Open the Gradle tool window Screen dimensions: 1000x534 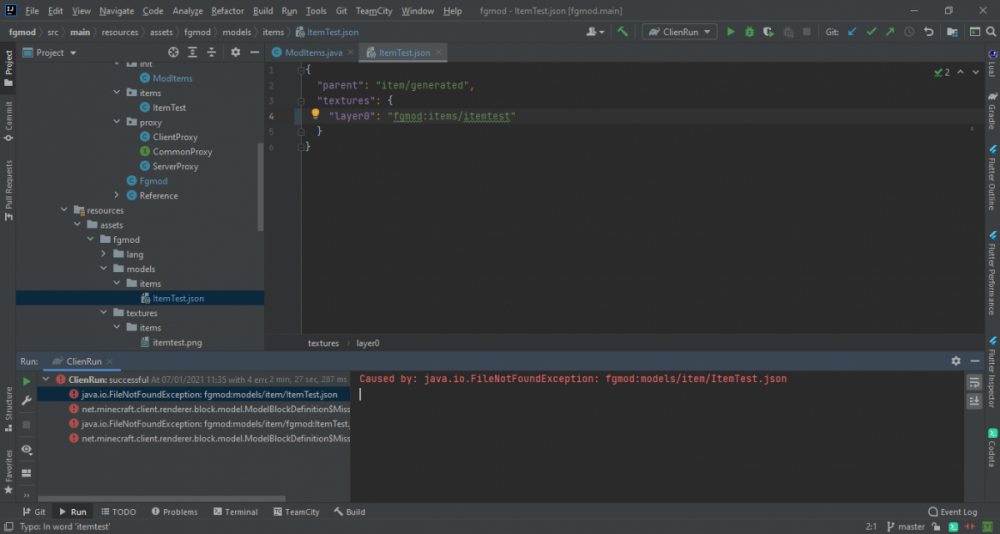(x=992, y=110)
